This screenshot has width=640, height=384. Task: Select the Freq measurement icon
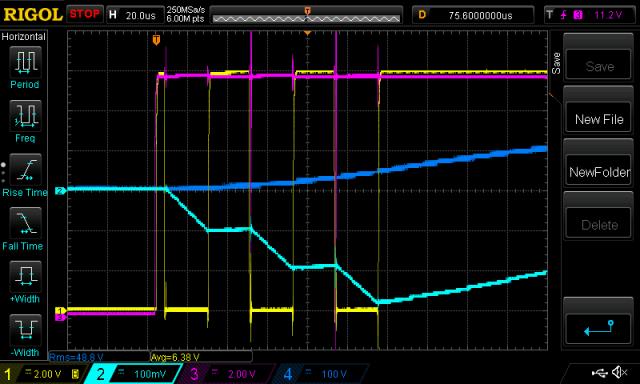coord(25,115)
